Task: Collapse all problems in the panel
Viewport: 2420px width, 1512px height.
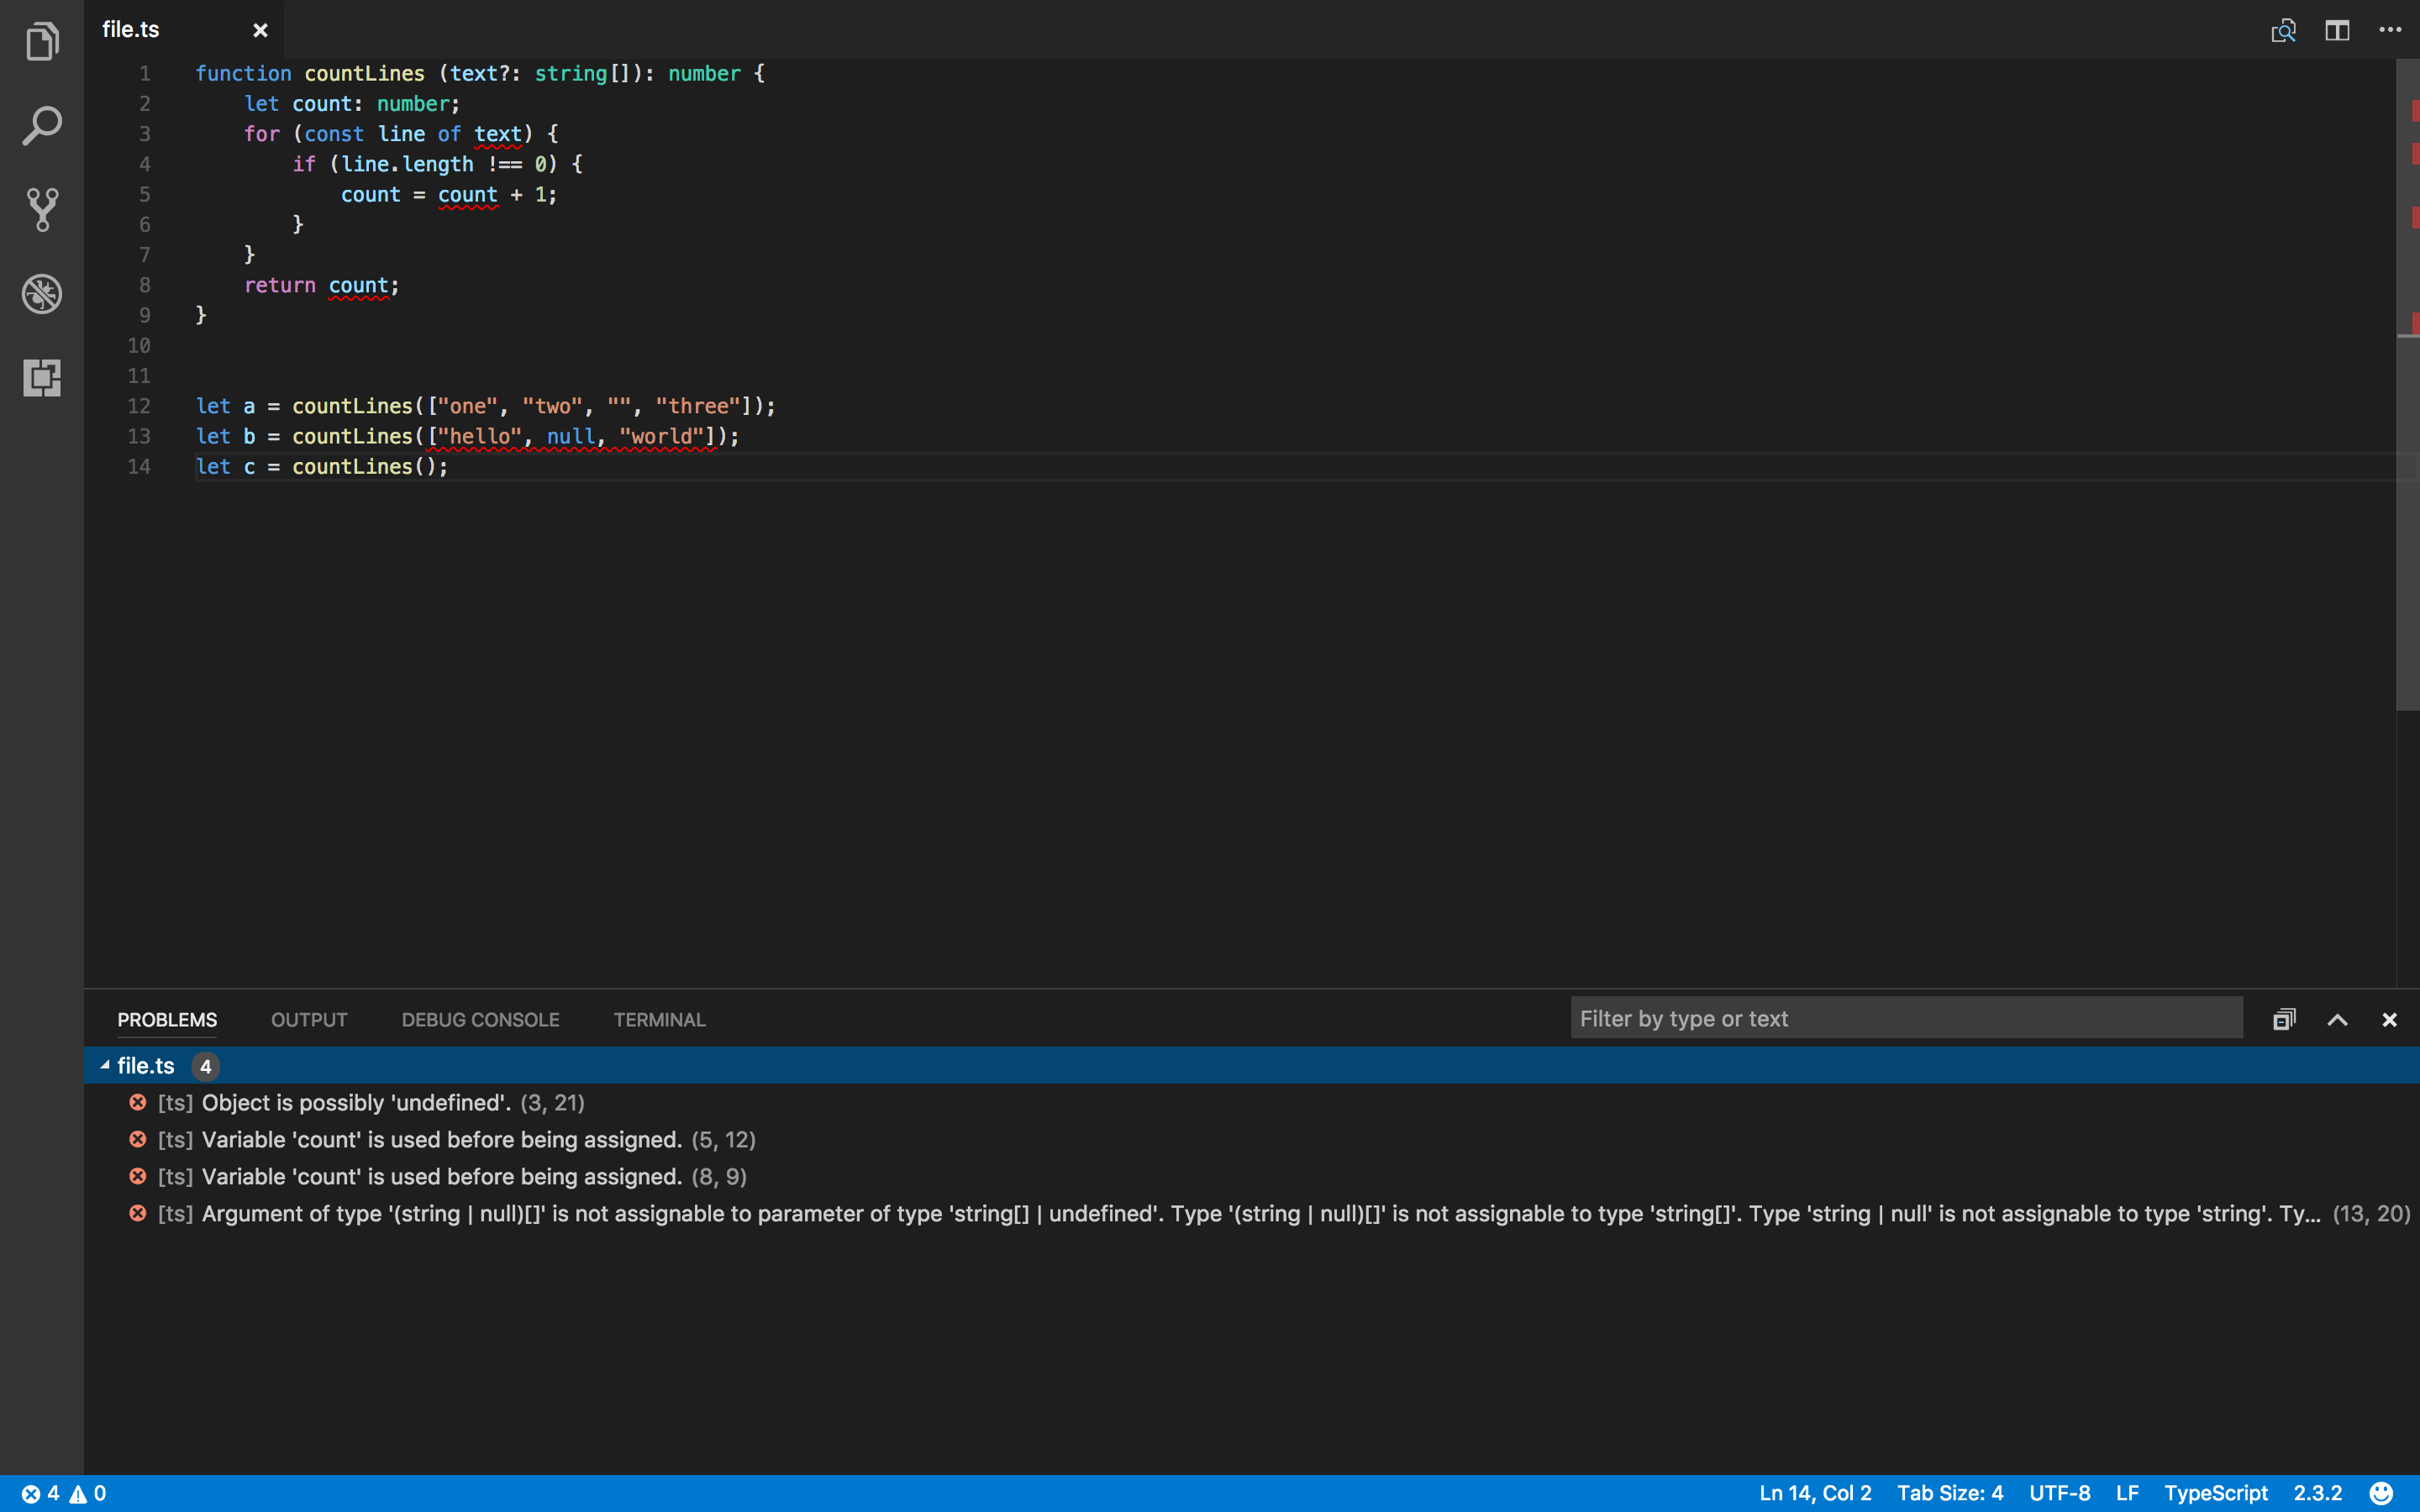Action: point(2284,1020)
